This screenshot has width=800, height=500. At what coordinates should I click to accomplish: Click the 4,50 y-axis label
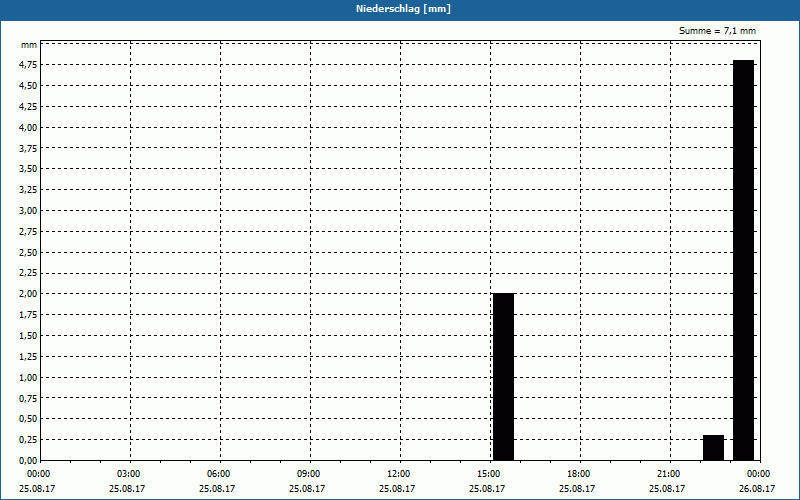pos(28,86)
